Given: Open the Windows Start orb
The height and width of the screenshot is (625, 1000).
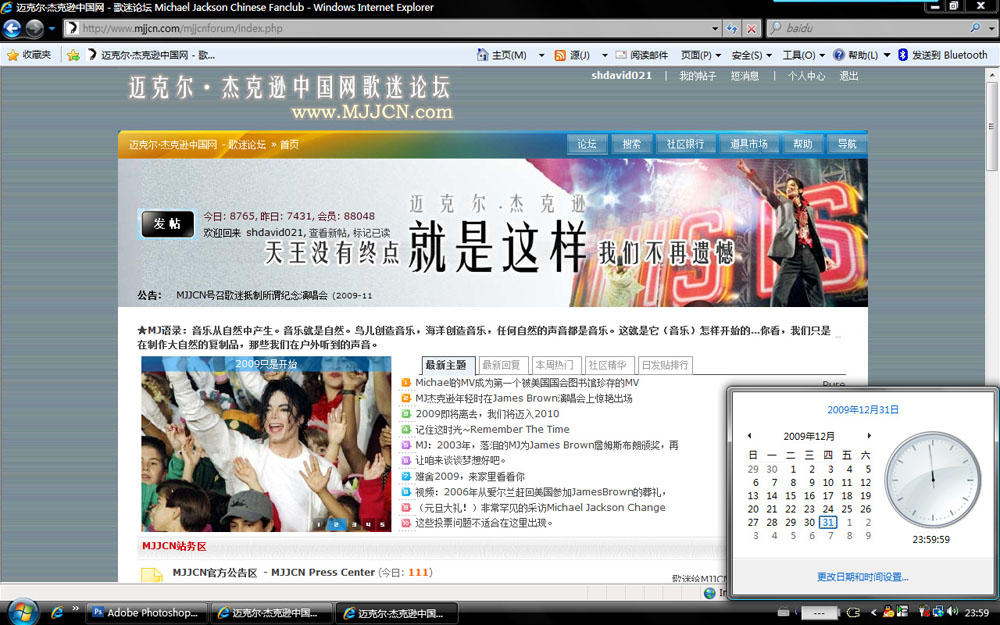Looking at the screenshot, I should click(22, 612).
